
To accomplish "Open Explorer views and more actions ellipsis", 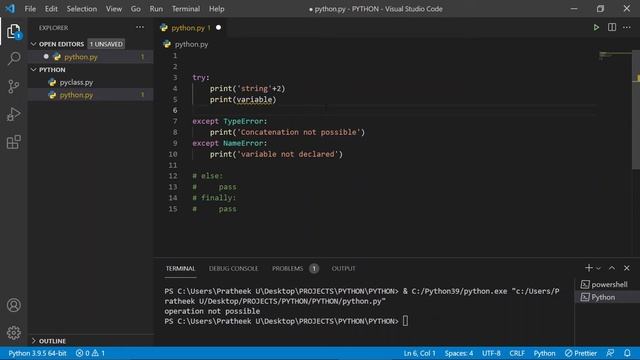I will (x=140, y=27).
